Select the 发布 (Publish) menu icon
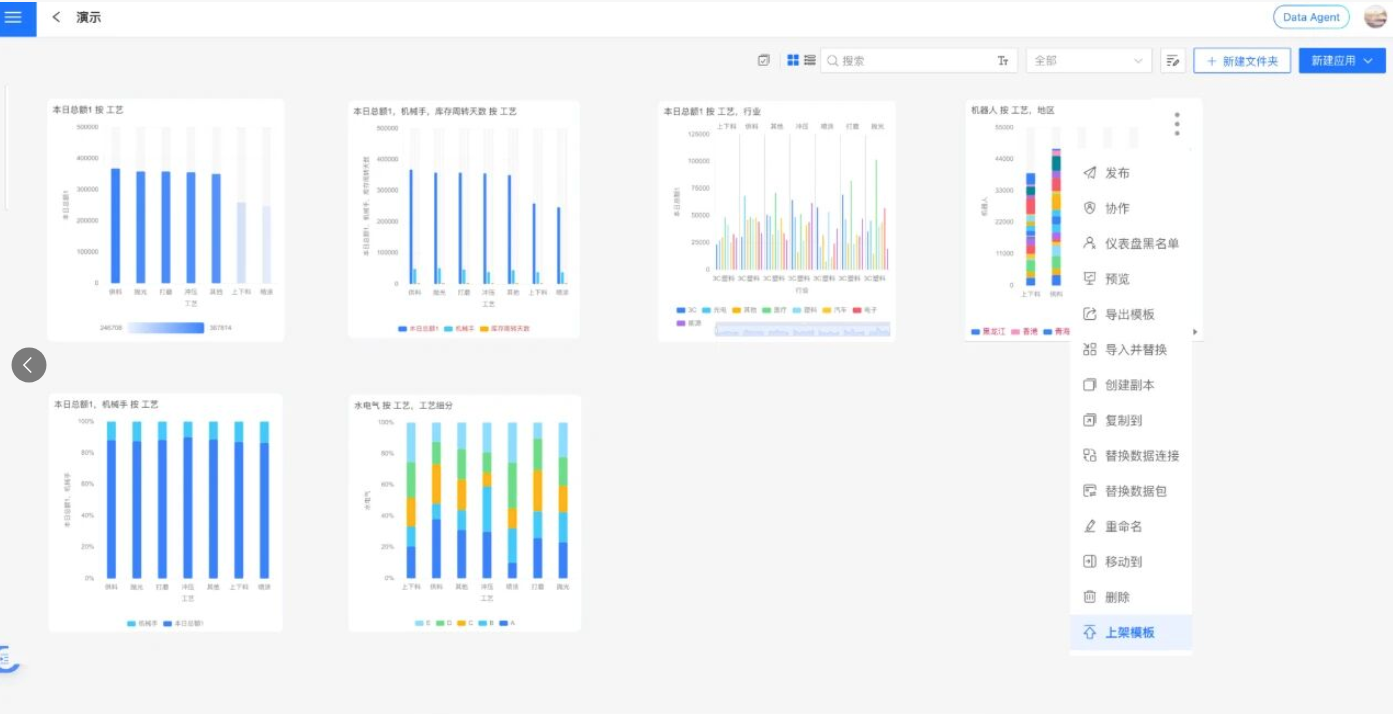Viewport: 1393px width, 714px height. (1089, 172)
